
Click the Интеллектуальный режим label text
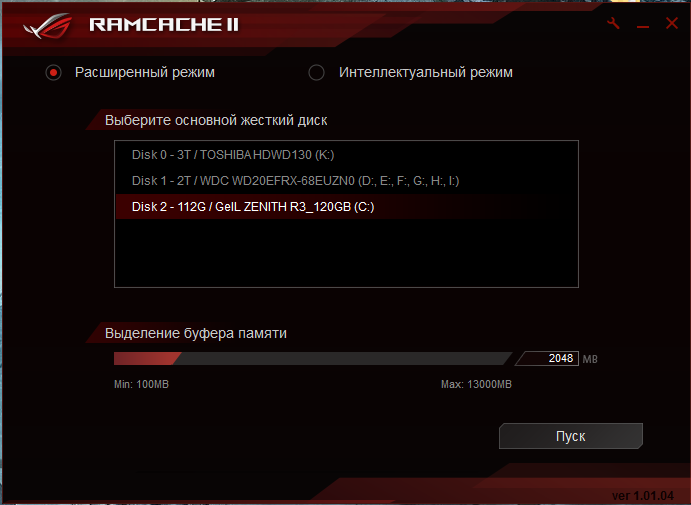(x=426, y=72)
